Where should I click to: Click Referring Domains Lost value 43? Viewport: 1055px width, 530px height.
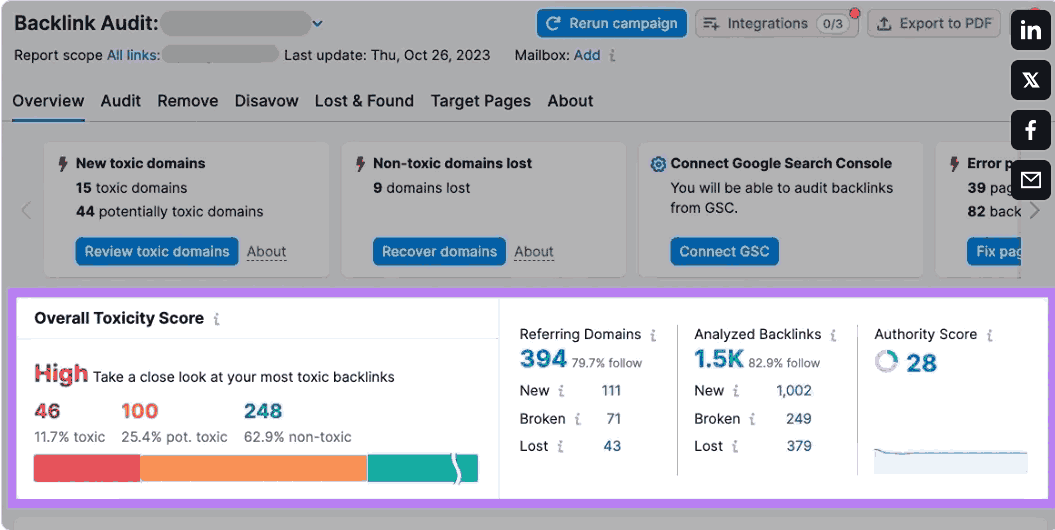(612, 447)
